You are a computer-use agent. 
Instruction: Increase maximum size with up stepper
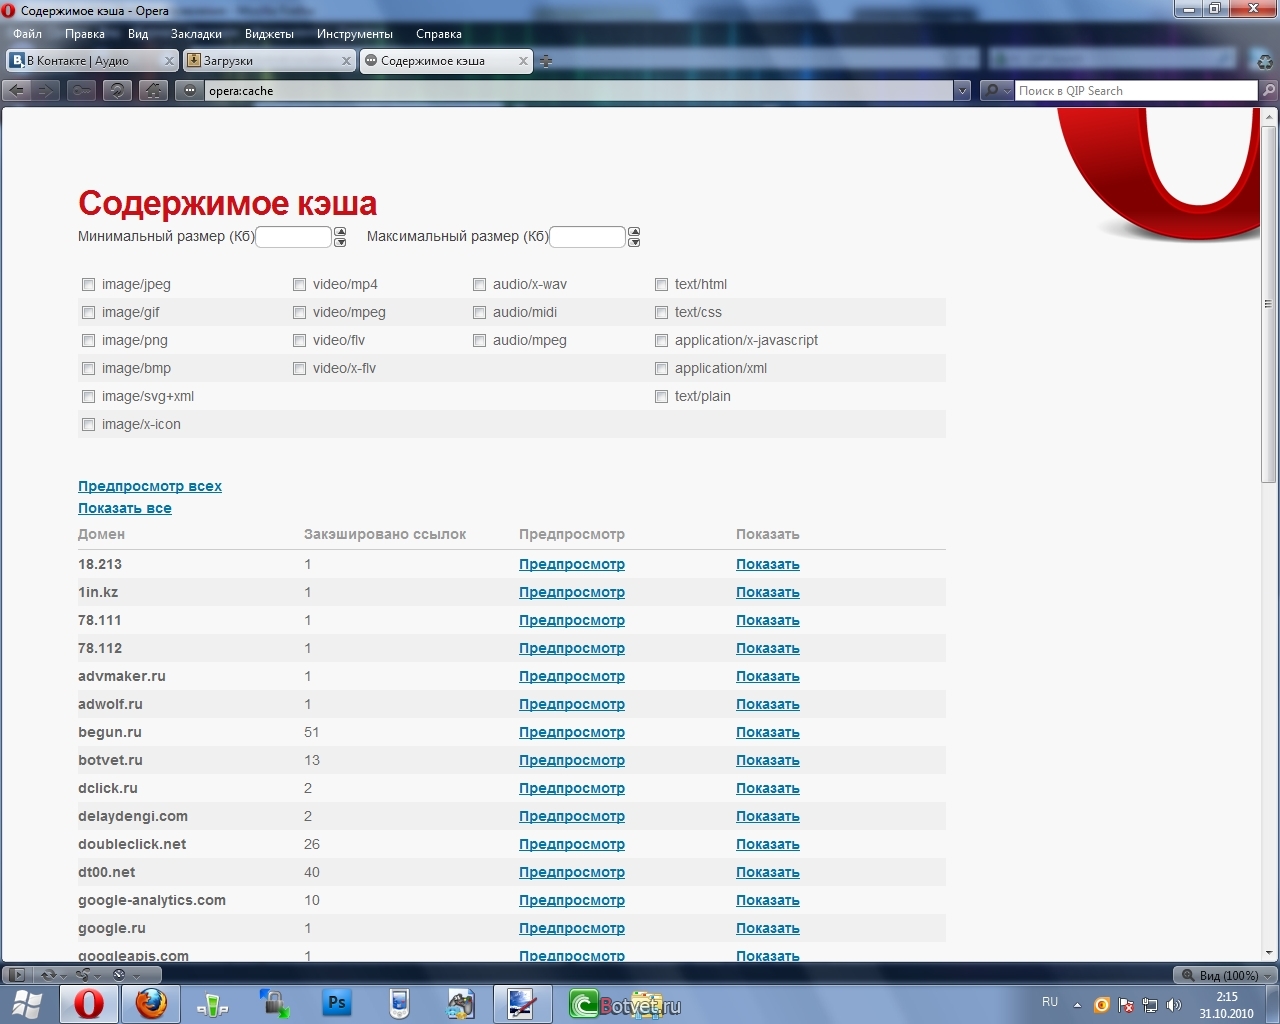(634, 232)
